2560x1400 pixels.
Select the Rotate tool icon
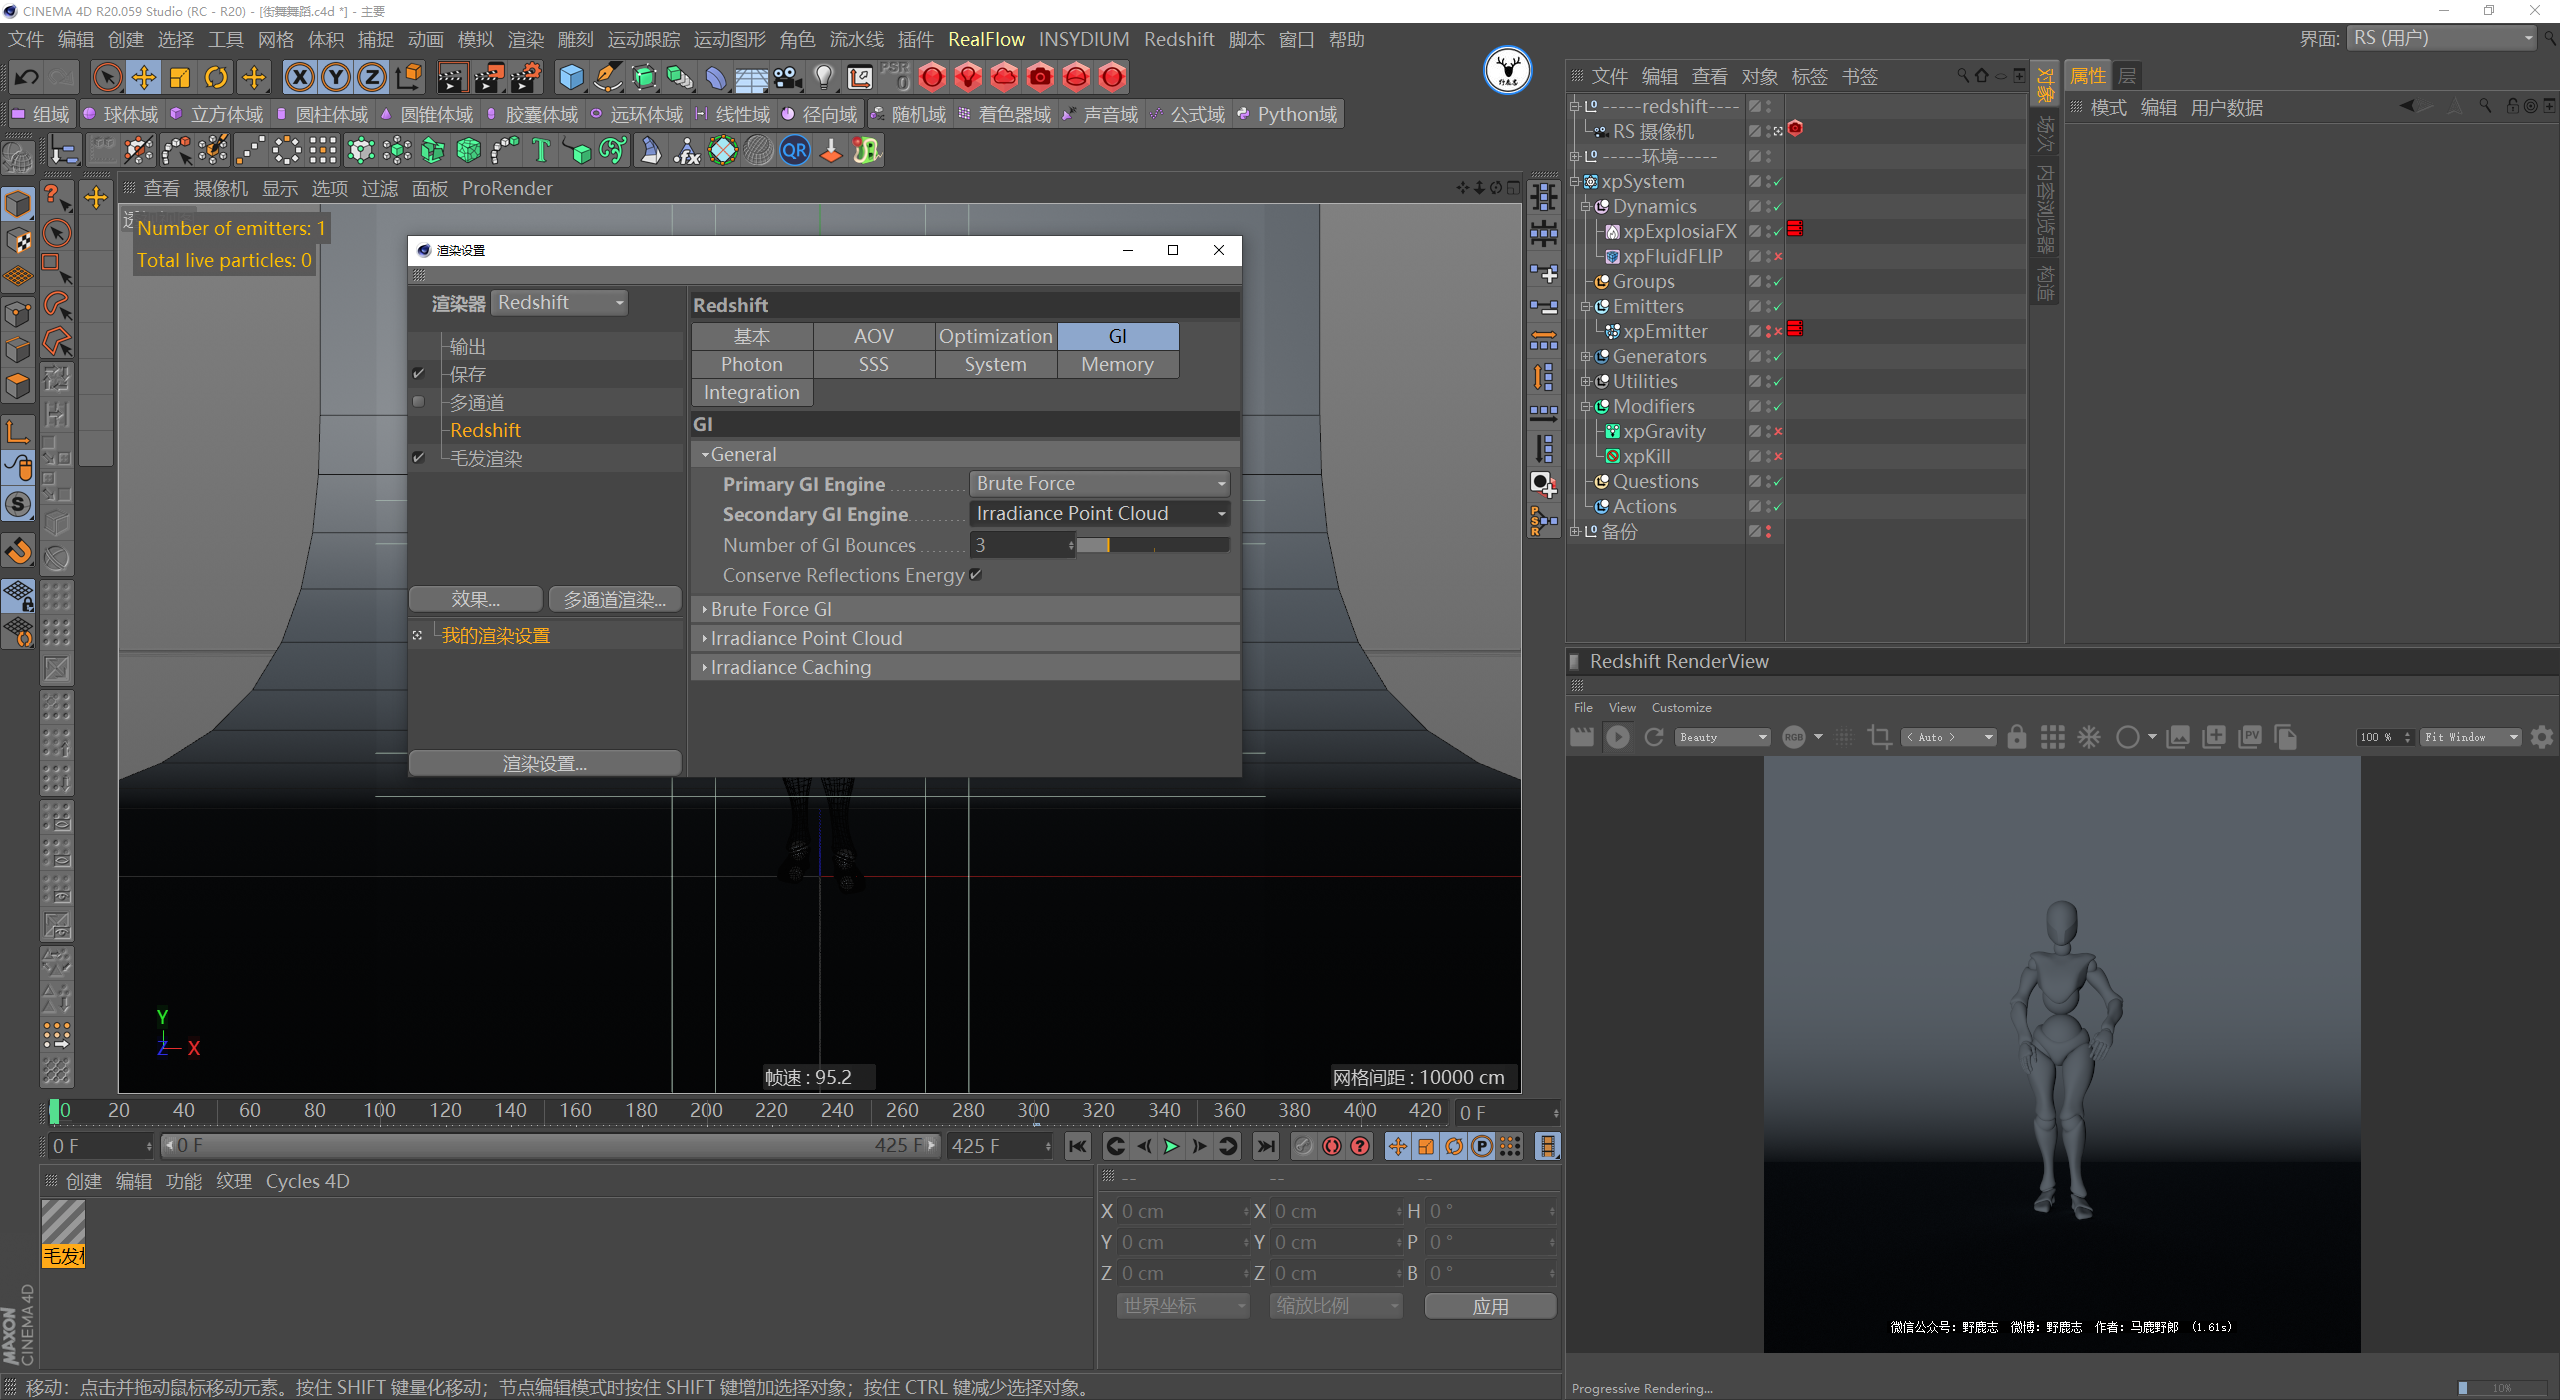(216, 77)
